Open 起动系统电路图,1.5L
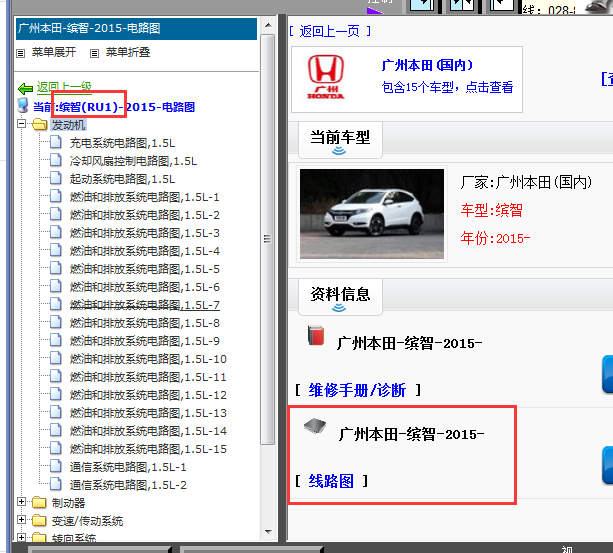This screenshot has width=613, height=553. [122, 179]
